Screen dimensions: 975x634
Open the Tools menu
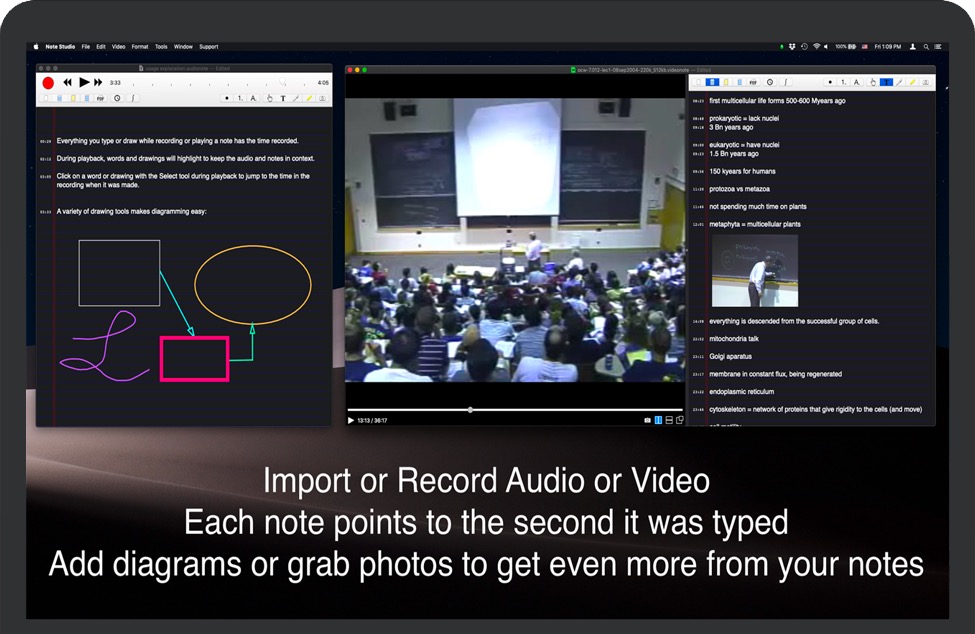161,47
